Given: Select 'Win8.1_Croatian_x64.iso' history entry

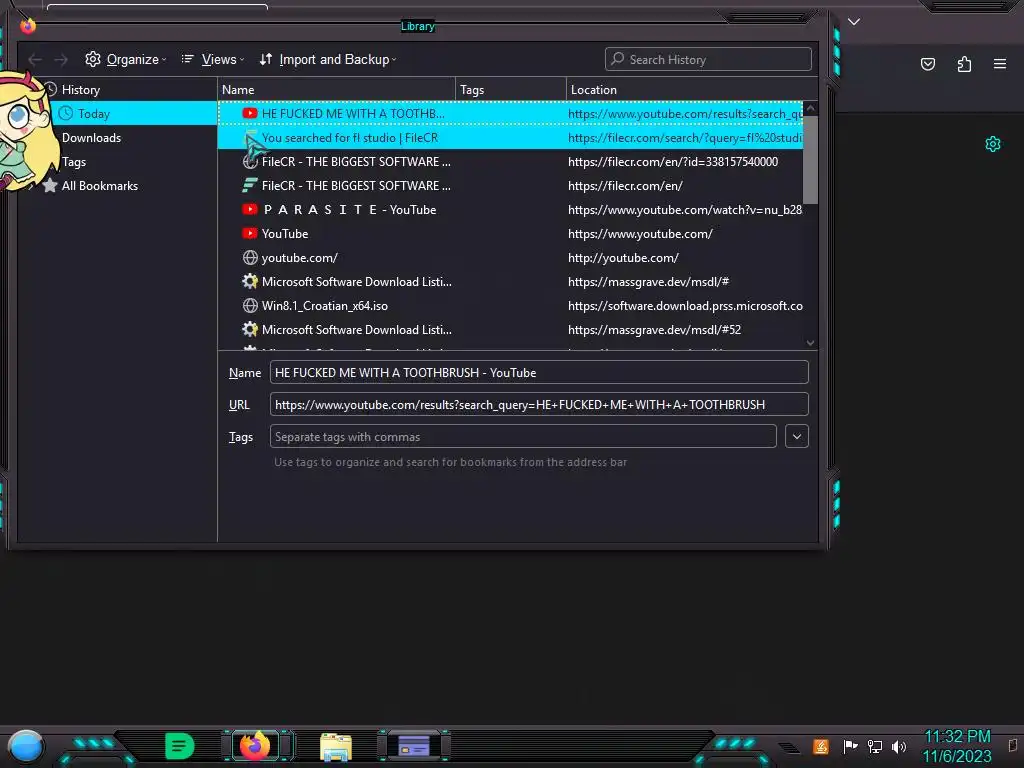Looking at the screenshot, I should [510, 306].
